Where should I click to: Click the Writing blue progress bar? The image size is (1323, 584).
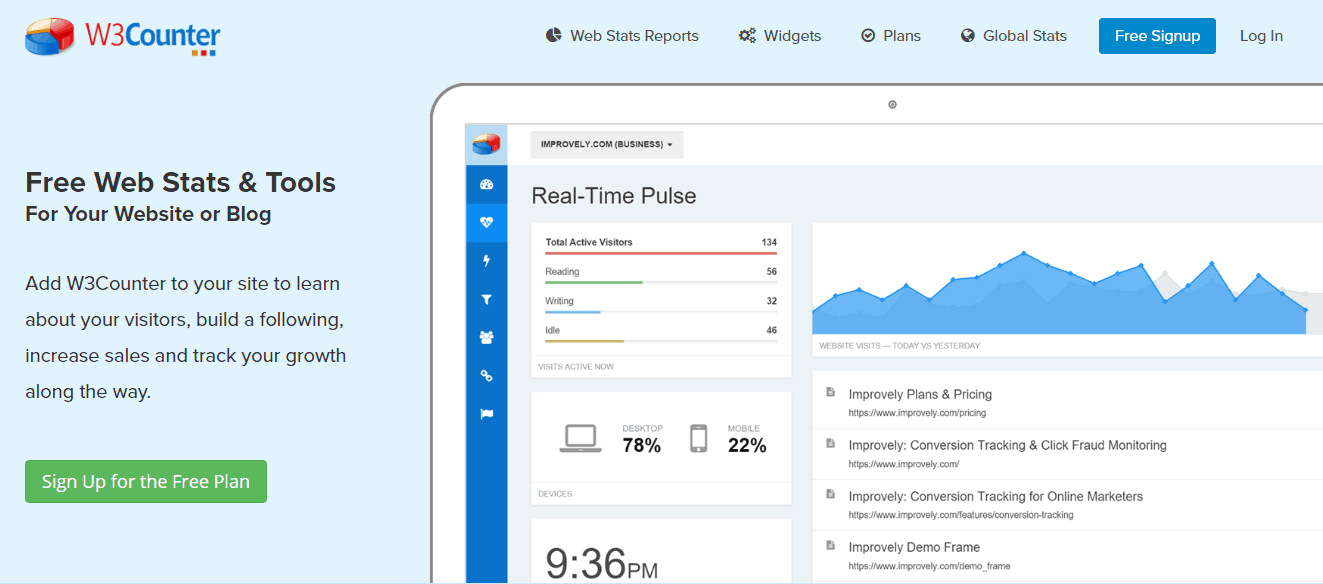(x=572, y=312)
